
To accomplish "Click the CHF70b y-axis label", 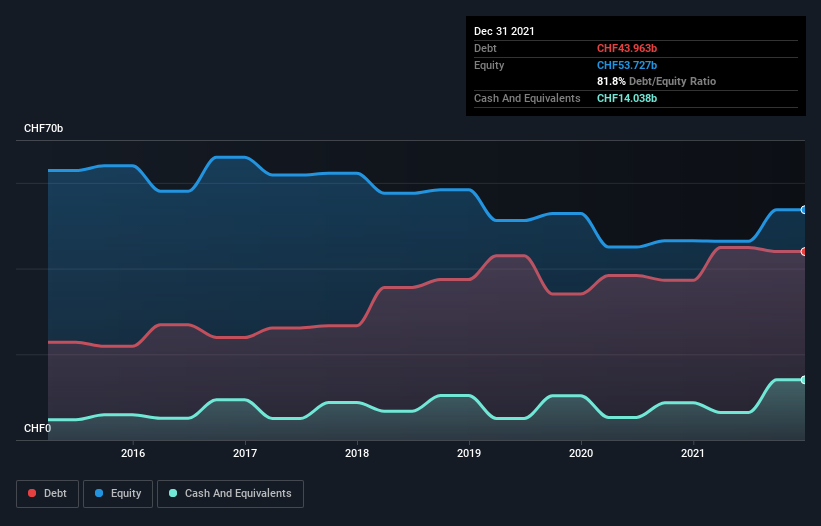I will tap(43, 128).
